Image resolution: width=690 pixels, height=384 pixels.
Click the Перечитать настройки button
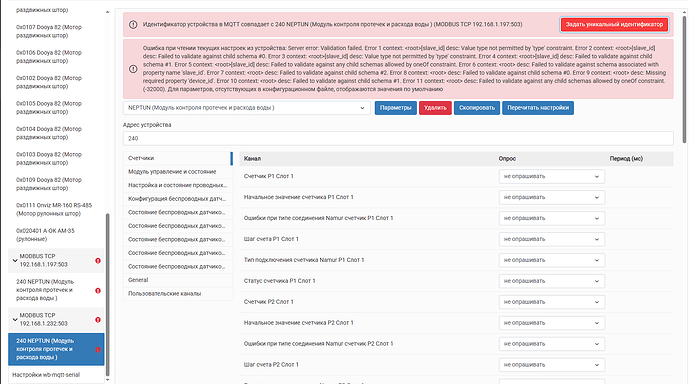pos(538,108)
